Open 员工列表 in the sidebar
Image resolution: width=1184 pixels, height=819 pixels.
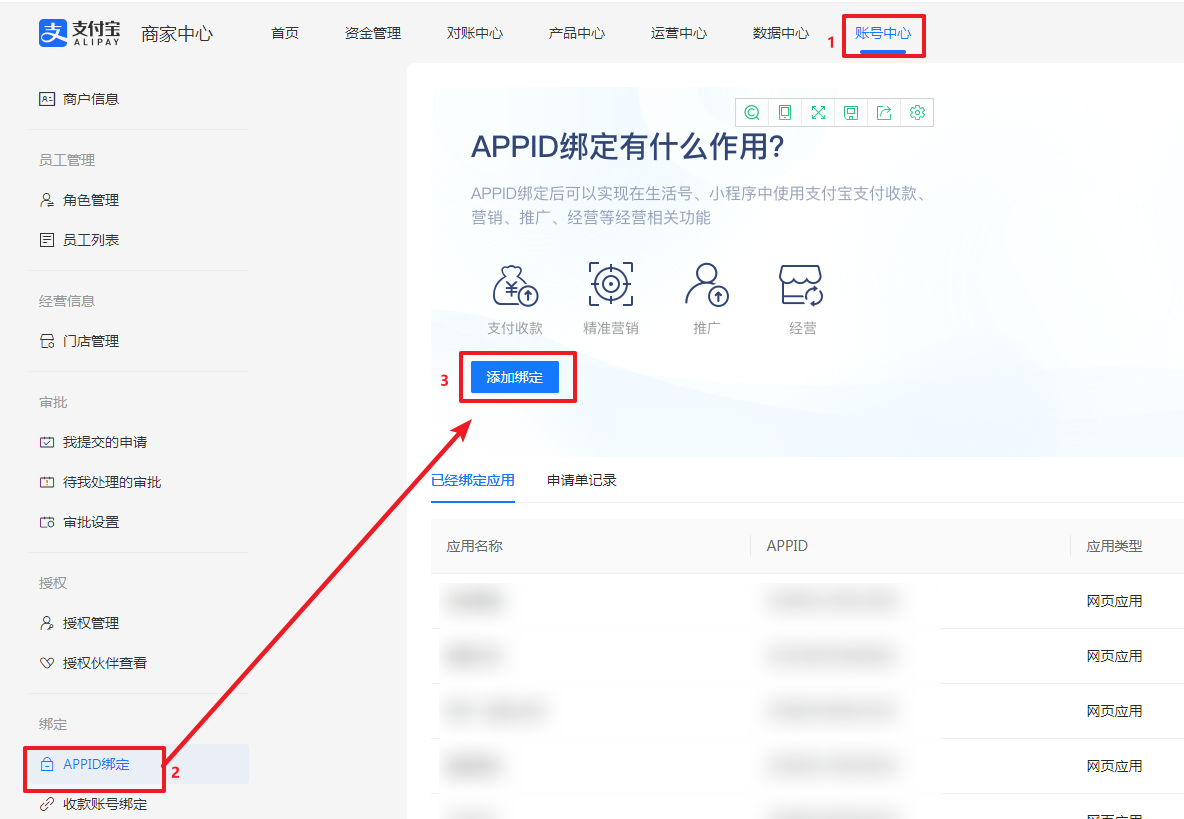point(79,240)
